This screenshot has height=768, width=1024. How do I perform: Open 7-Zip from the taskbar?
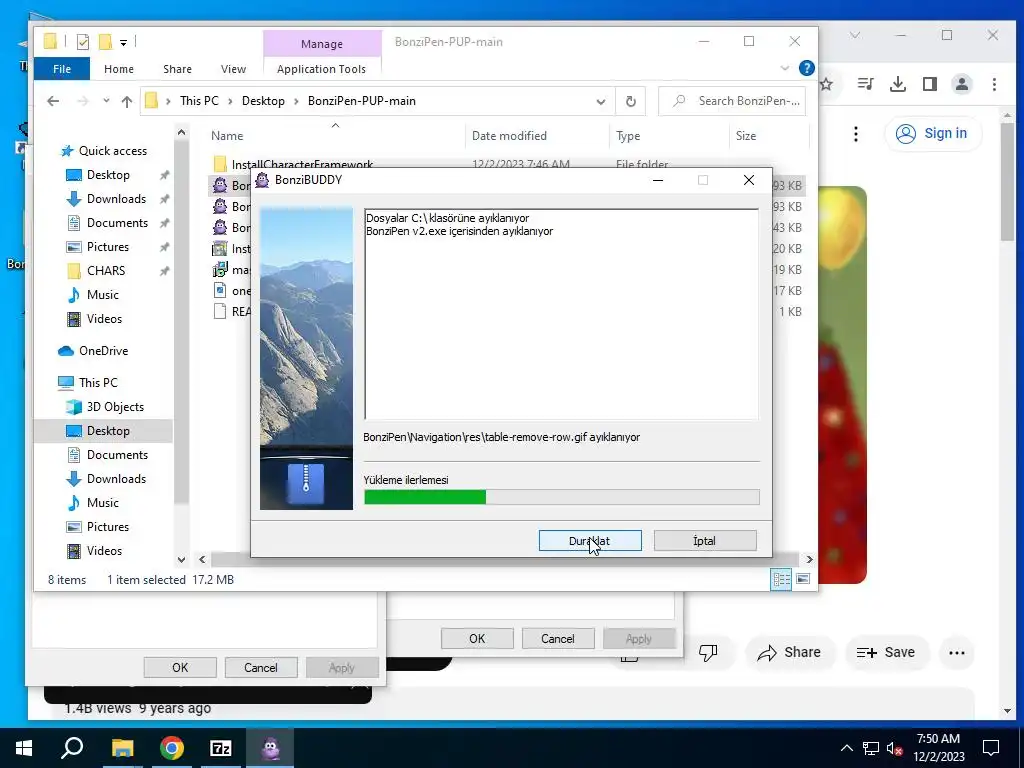pyautogui.click(x=221, y=748)
